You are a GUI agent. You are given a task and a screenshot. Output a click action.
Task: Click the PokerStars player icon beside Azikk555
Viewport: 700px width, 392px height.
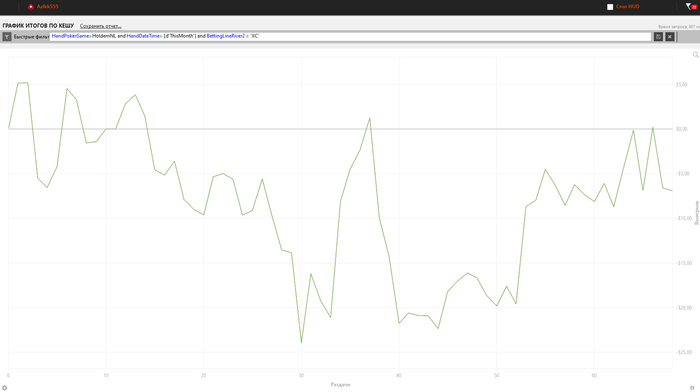coord(31,7)
